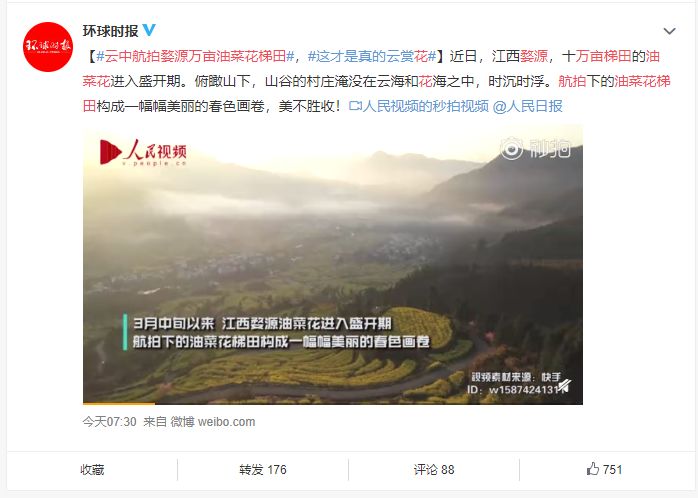Click the blue verified V badge
Screen dimensions: 698x498
[x=149, y=30]
